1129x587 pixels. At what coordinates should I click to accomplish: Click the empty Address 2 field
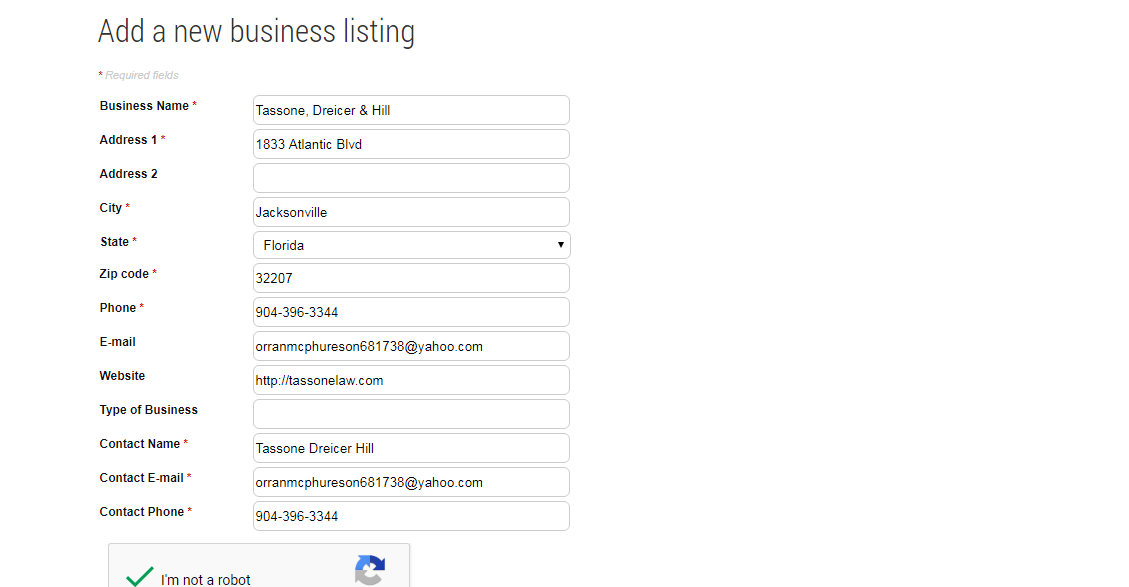(x=411, y=178)
